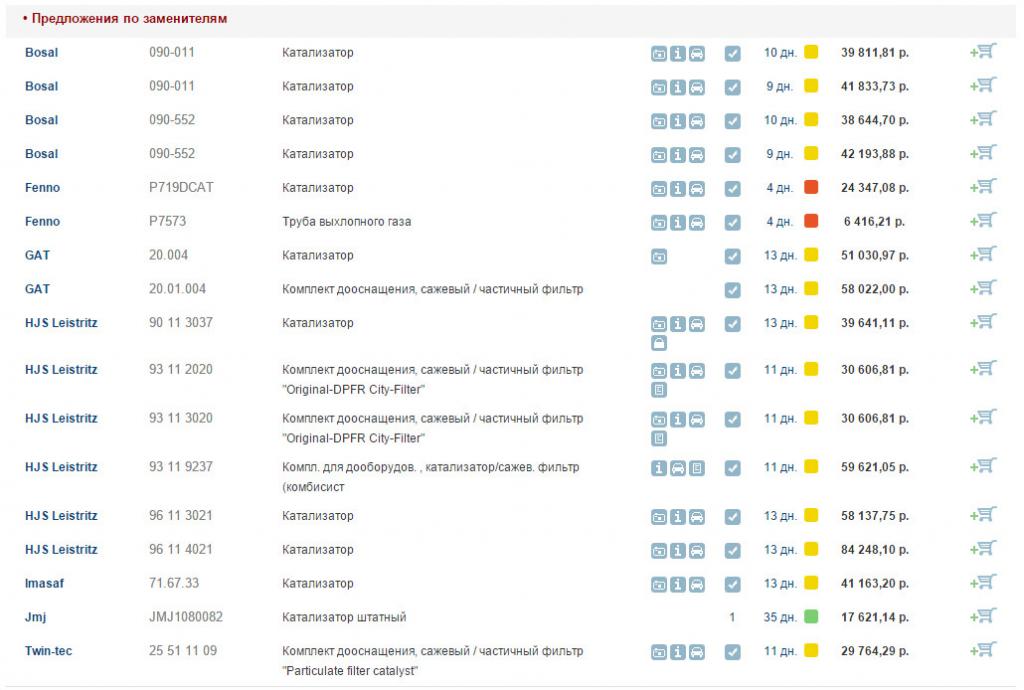Image resolution: width=1024 pixels, height=690 pixels.
Task: Toggle checkmark in Fenno P719DCAT row
Action: coord(733,189)
